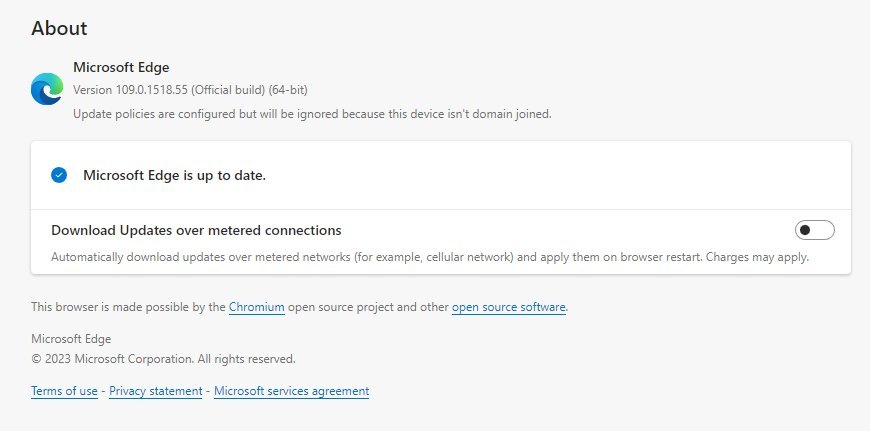This screenshot has height=431, width=870.
Task: Open the open source software link
Action: pos(509,307)
